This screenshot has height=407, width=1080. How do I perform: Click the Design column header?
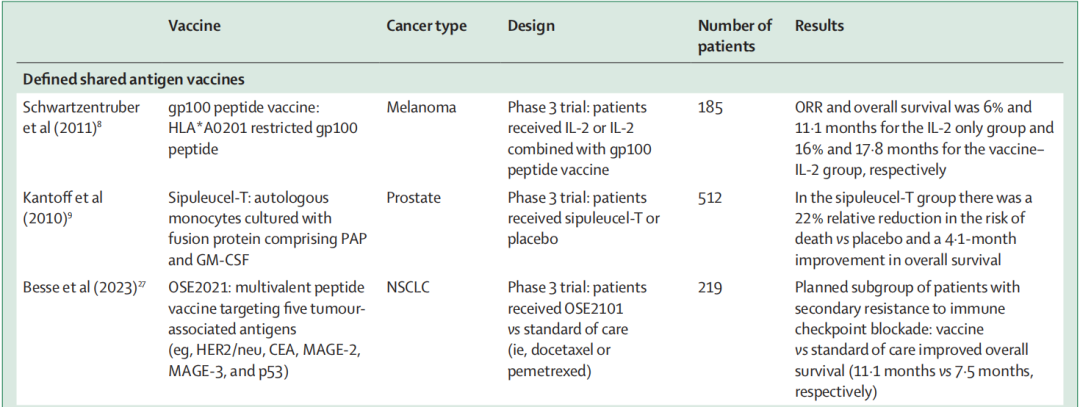[x=532, y=26]
